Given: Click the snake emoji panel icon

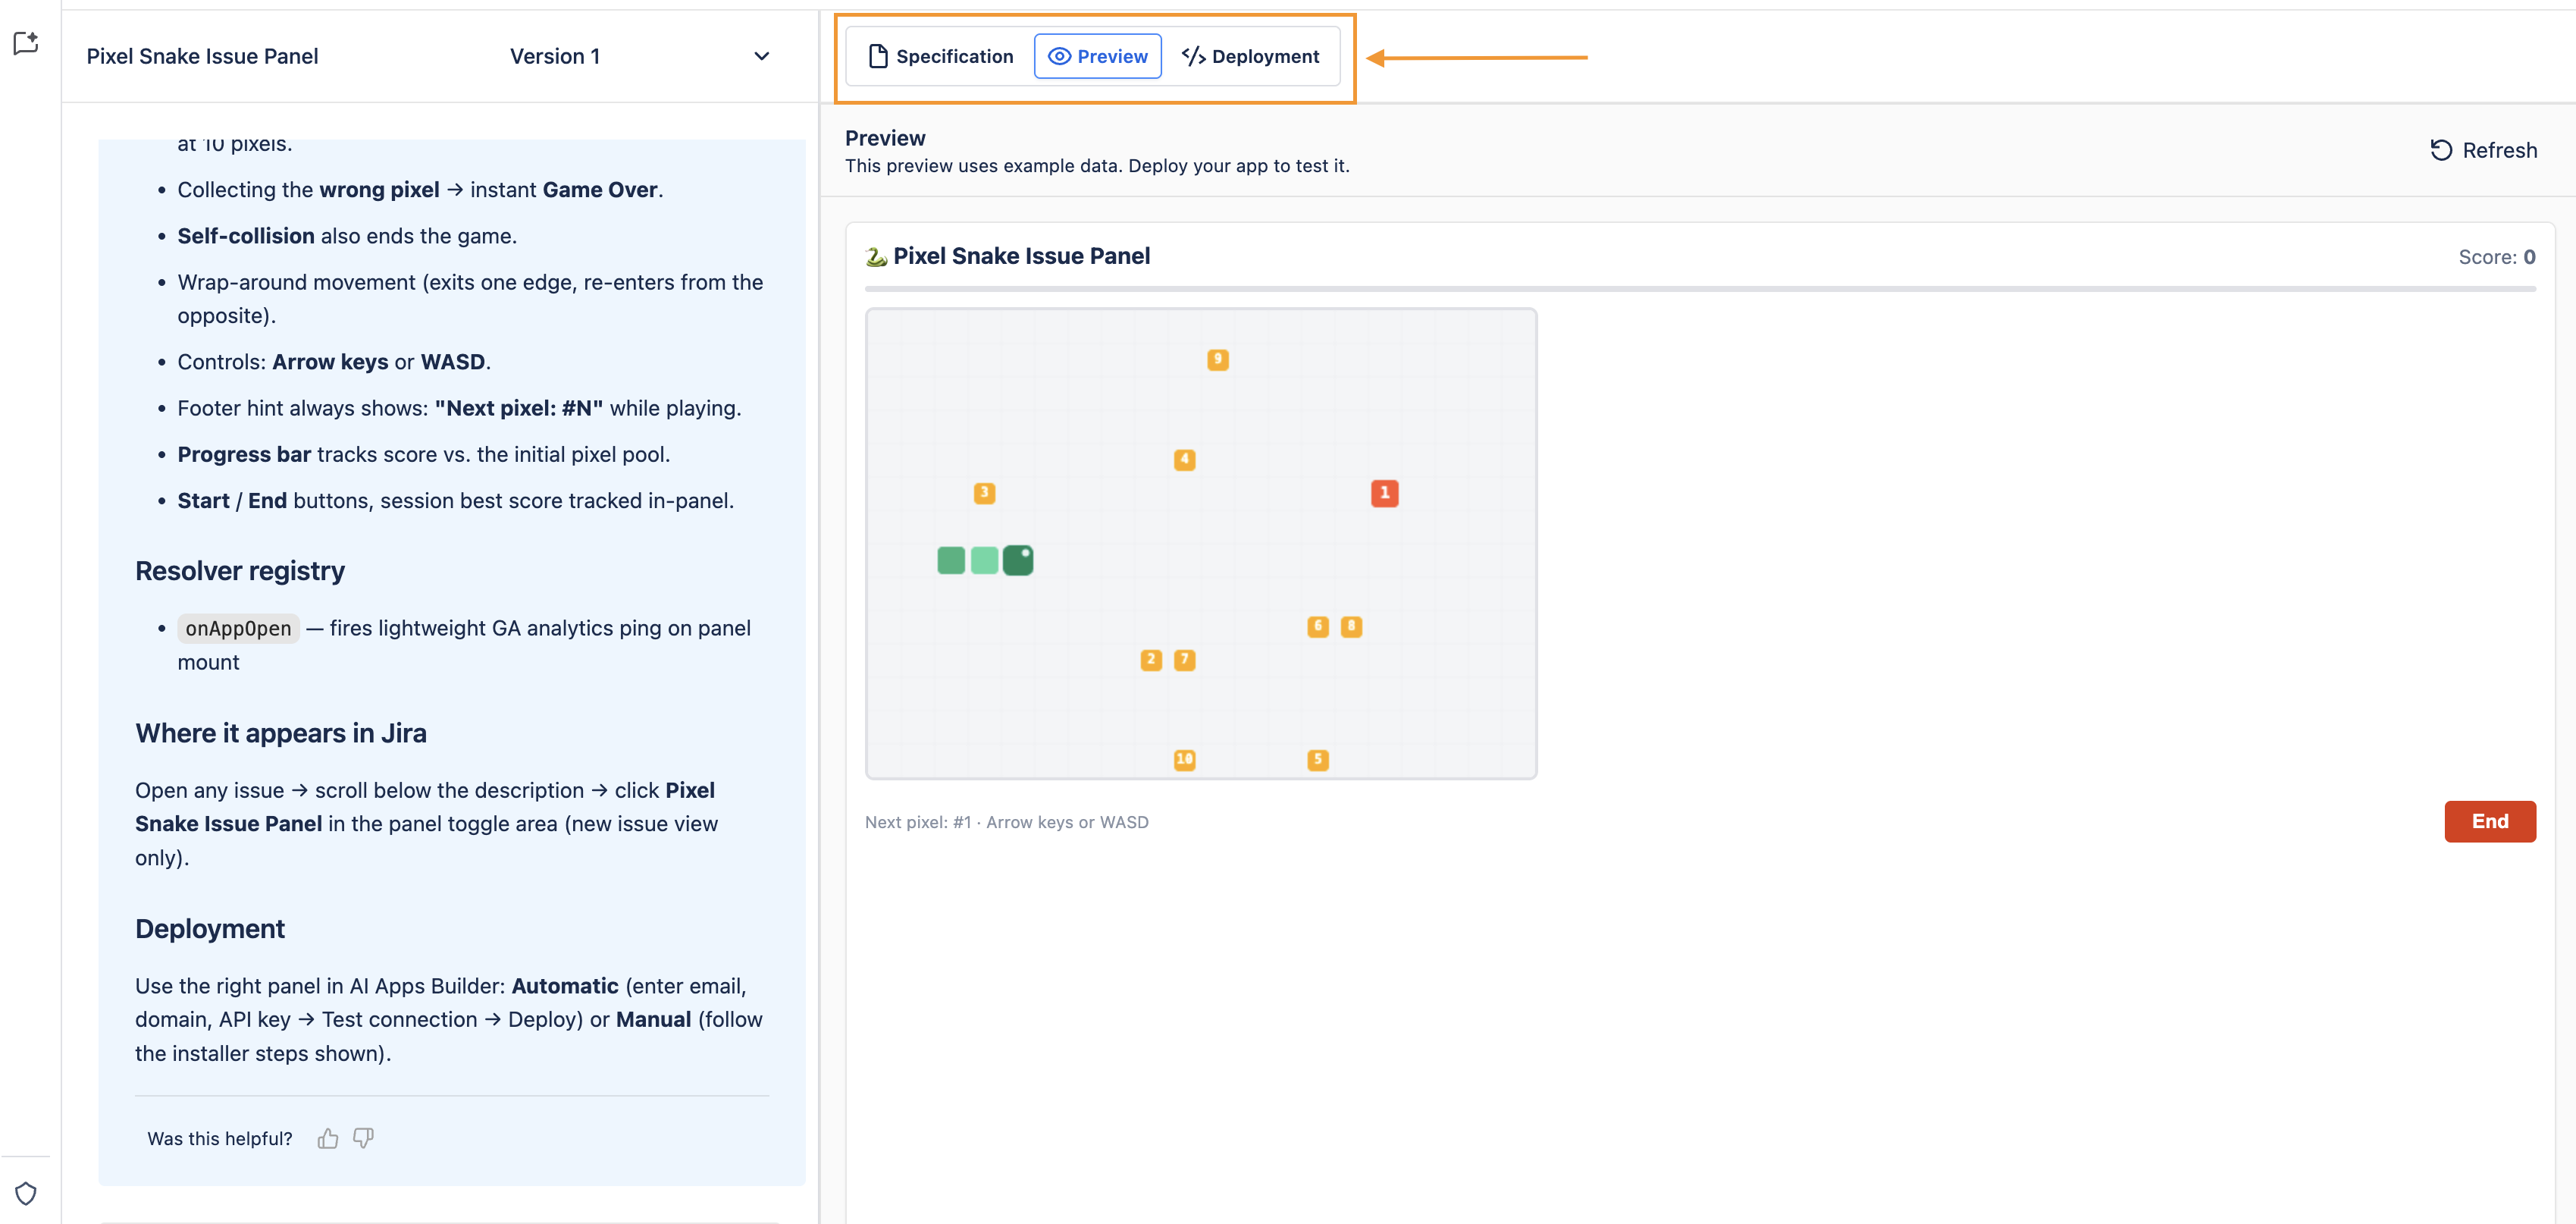Looking at the screenshot, I should click(876, 256).
